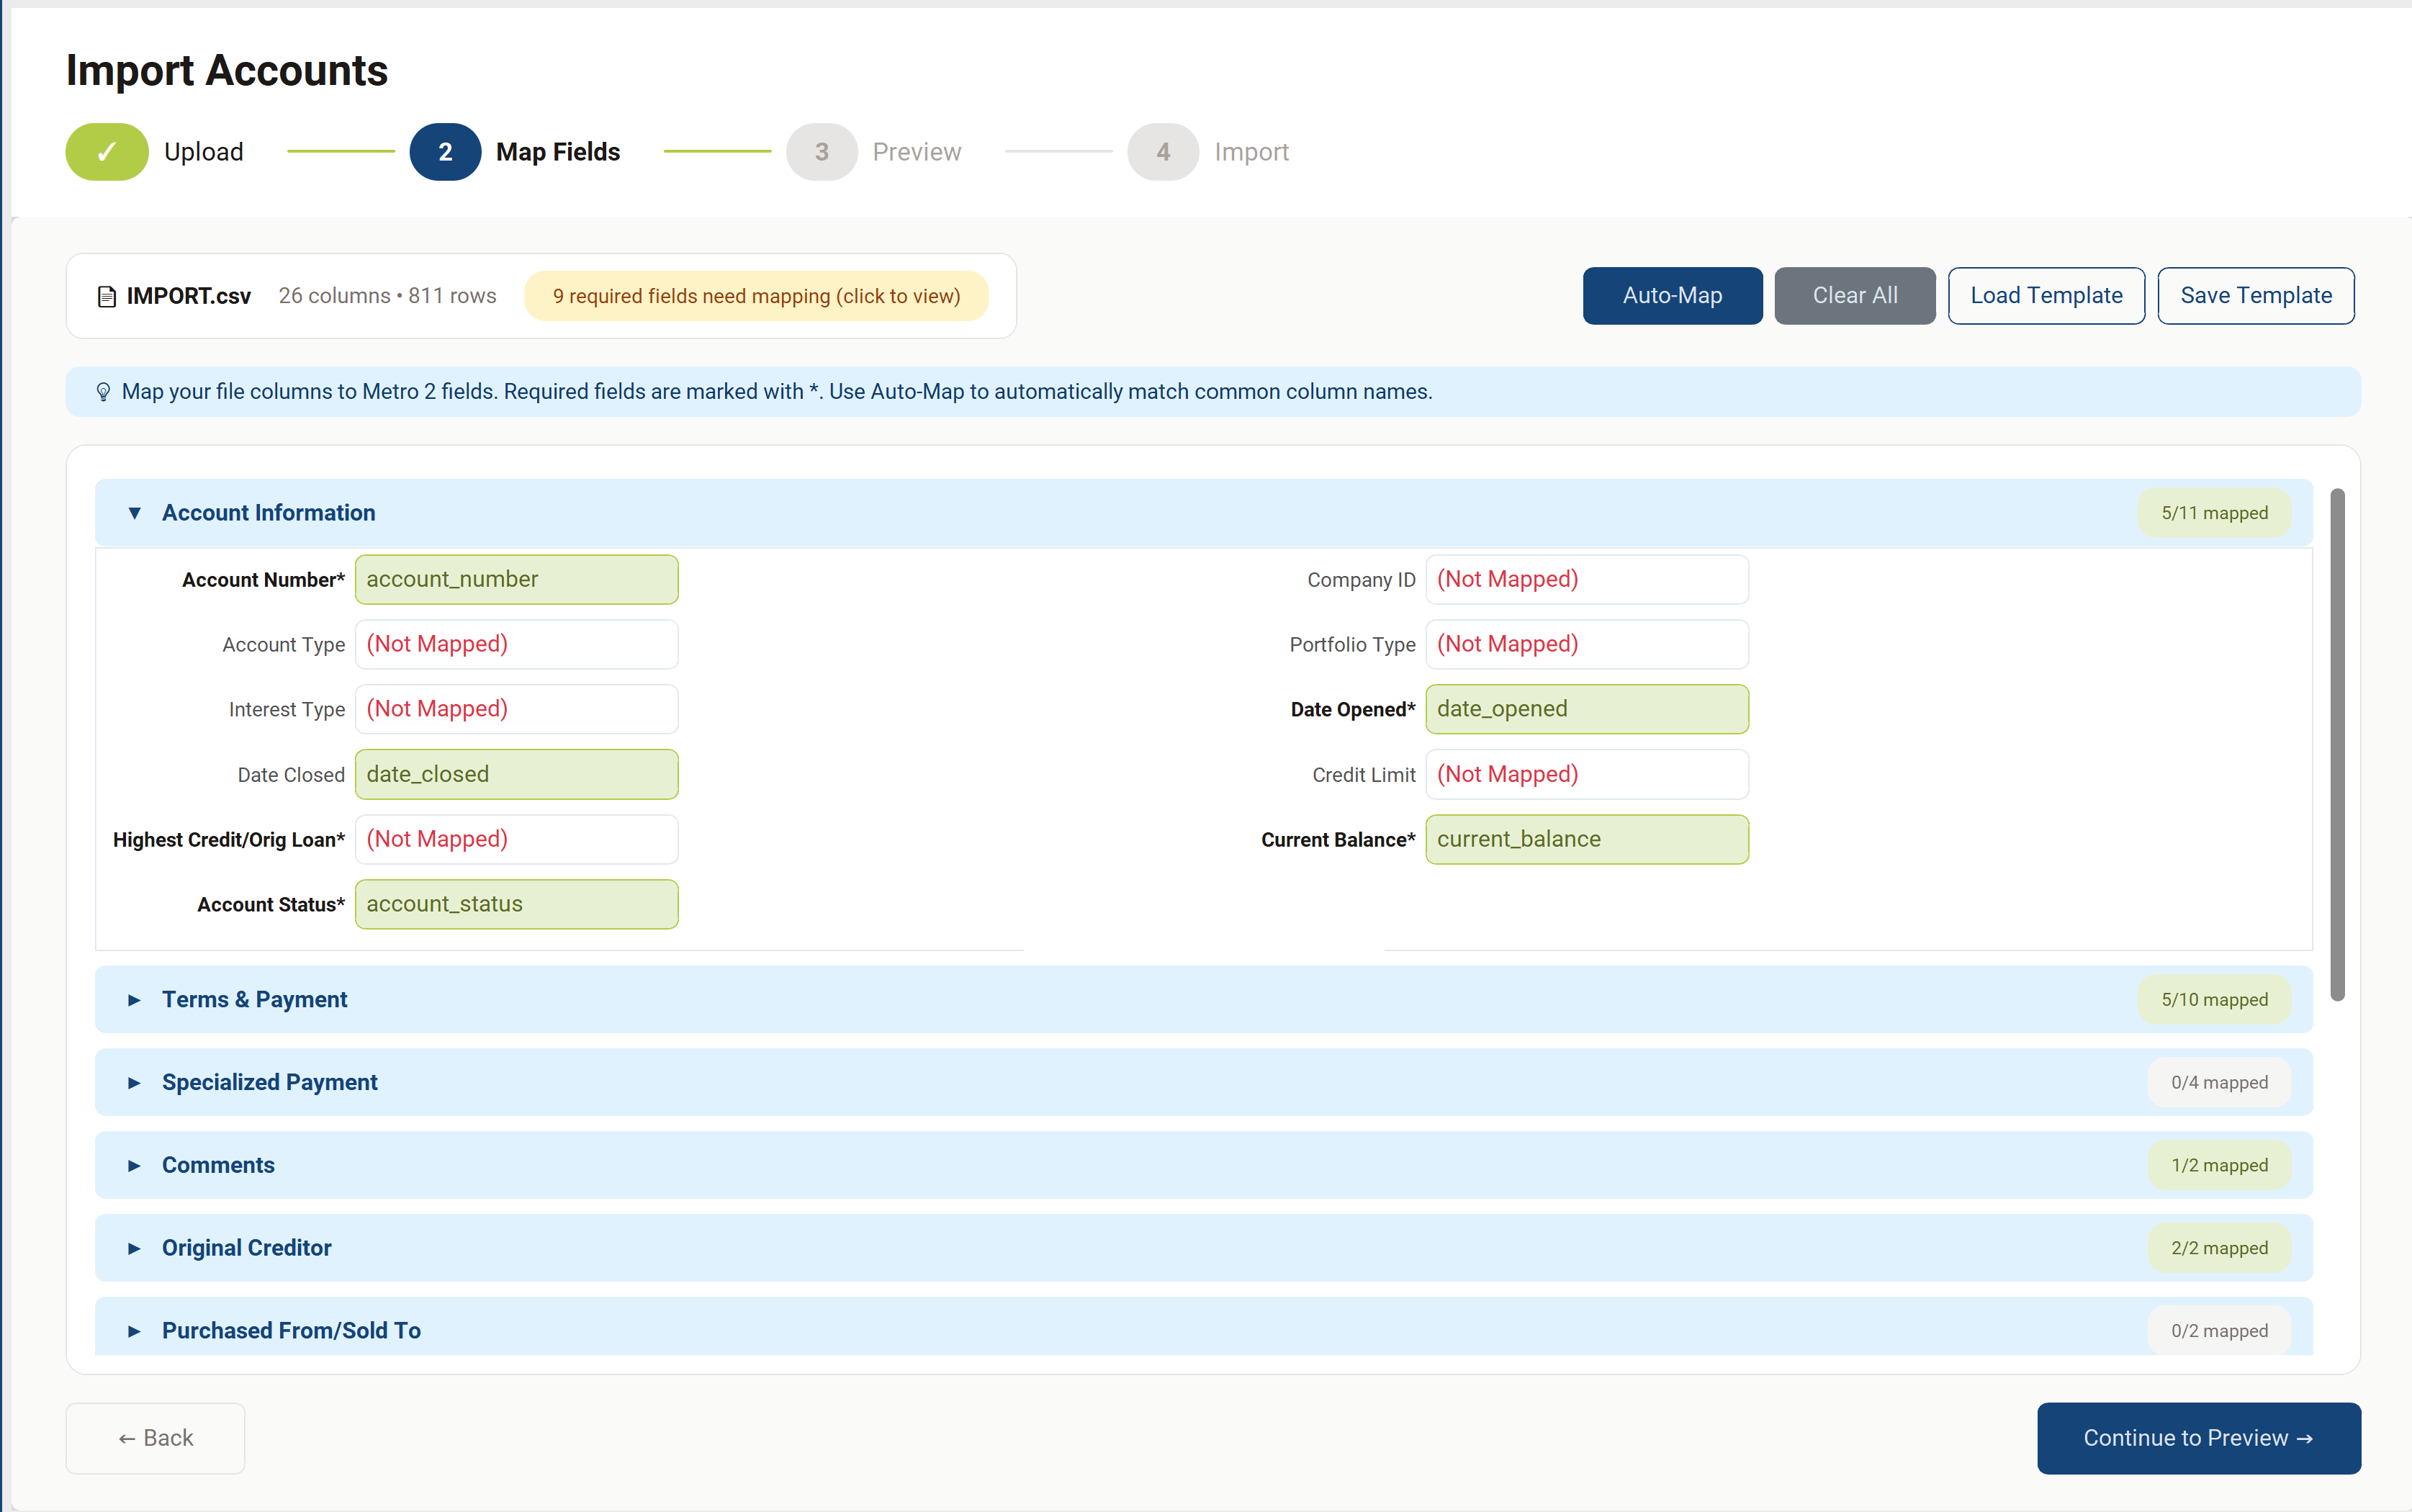View the 9 required fields needing mapping

point(756,297)
